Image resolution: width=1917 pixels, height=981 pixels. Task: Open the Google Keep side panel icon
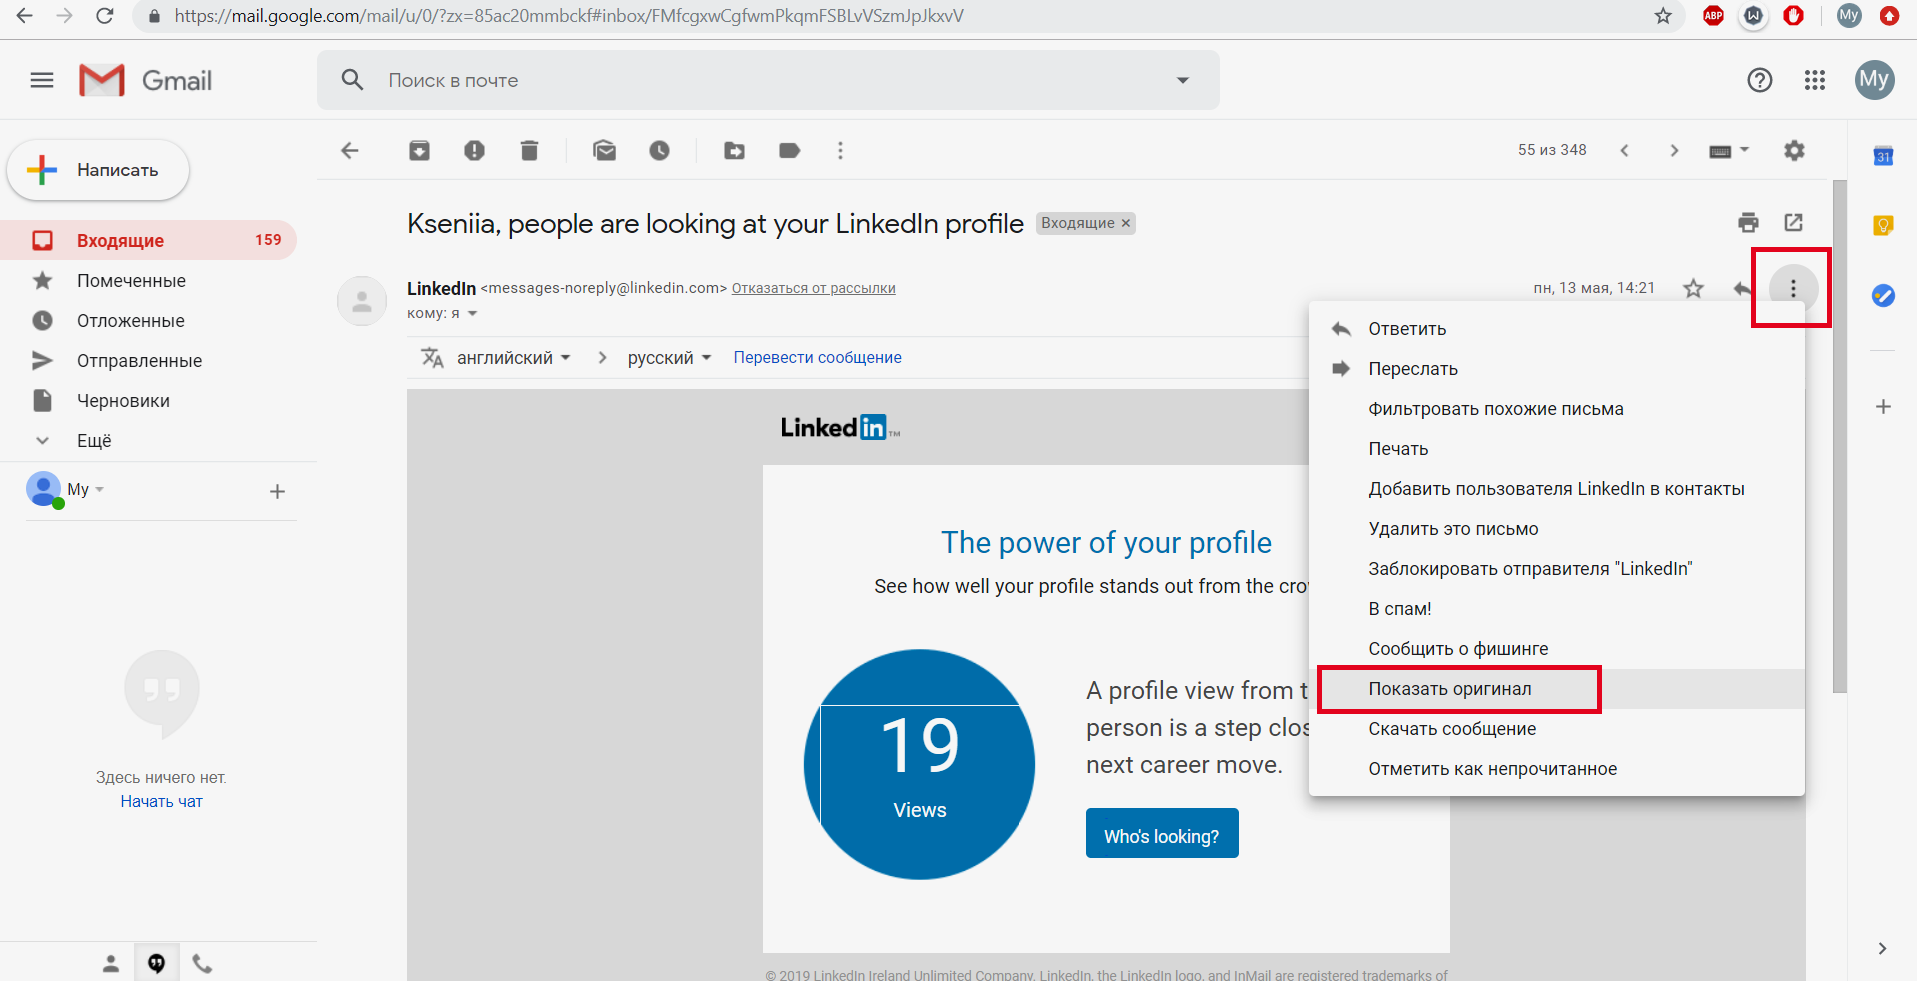tap(1883, 225)
